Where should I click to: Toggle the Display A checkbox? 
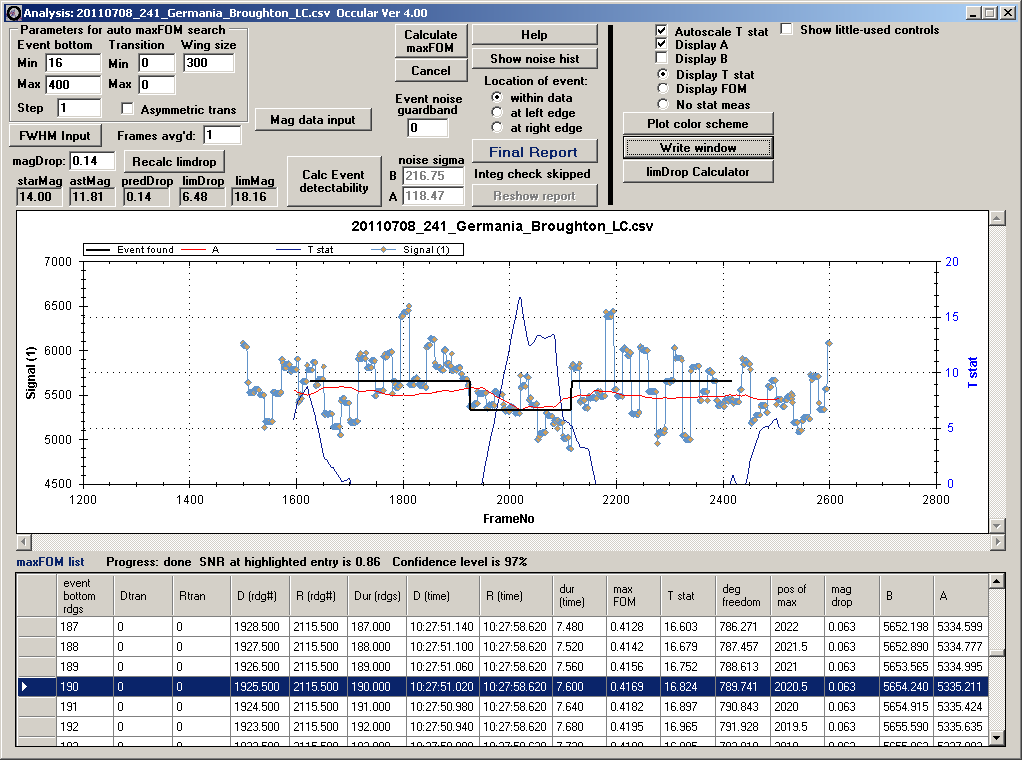(x=661, y=44)
